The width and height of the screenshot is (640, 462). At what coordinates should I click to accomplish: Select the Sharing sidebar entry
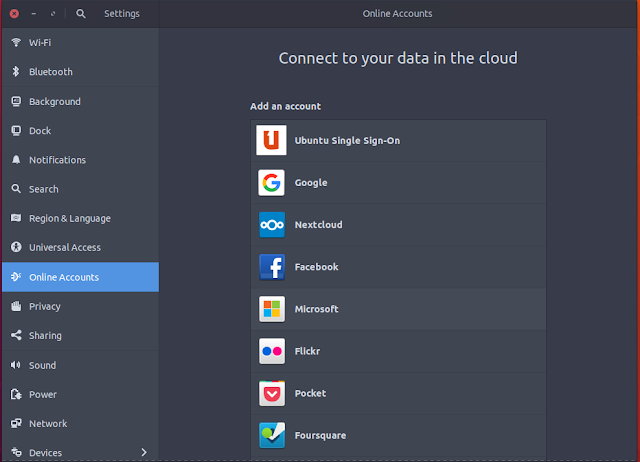coord(80,335)
